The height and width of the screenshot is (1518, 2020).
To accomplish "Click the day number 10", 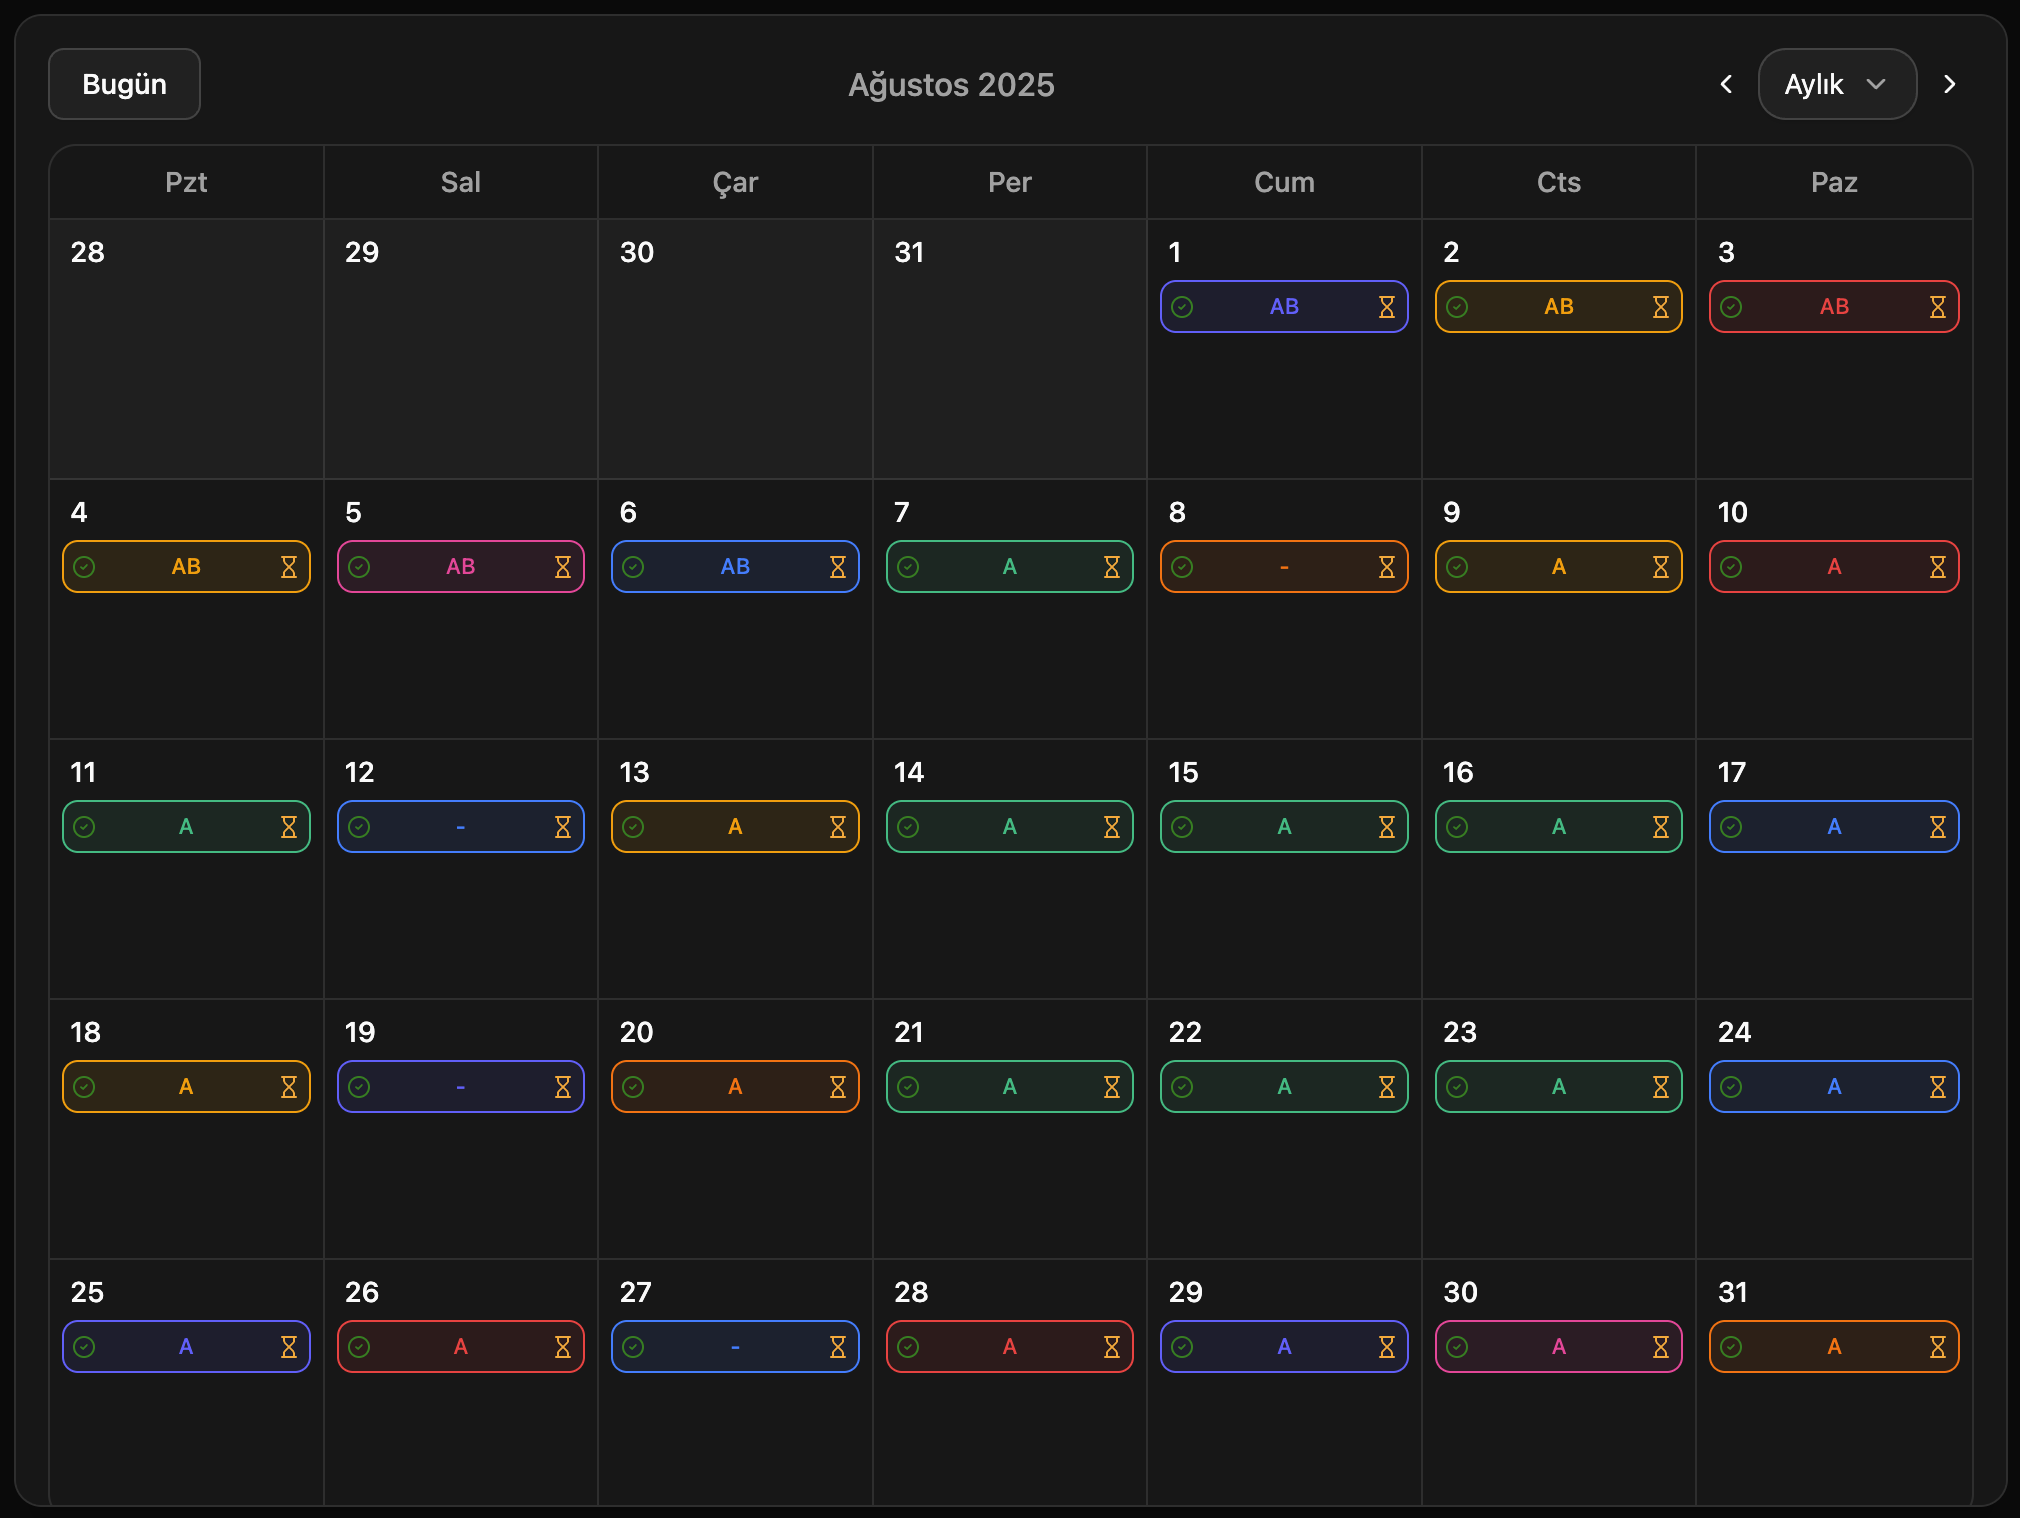I will pos(1732,512).
